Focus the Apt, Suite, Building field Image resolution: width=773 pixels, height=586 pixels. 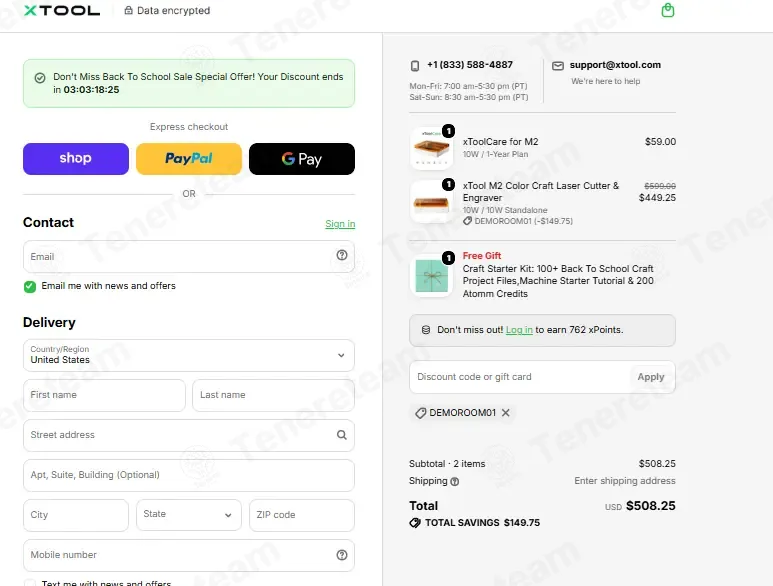pyautogui.click(x=189, y=475)
